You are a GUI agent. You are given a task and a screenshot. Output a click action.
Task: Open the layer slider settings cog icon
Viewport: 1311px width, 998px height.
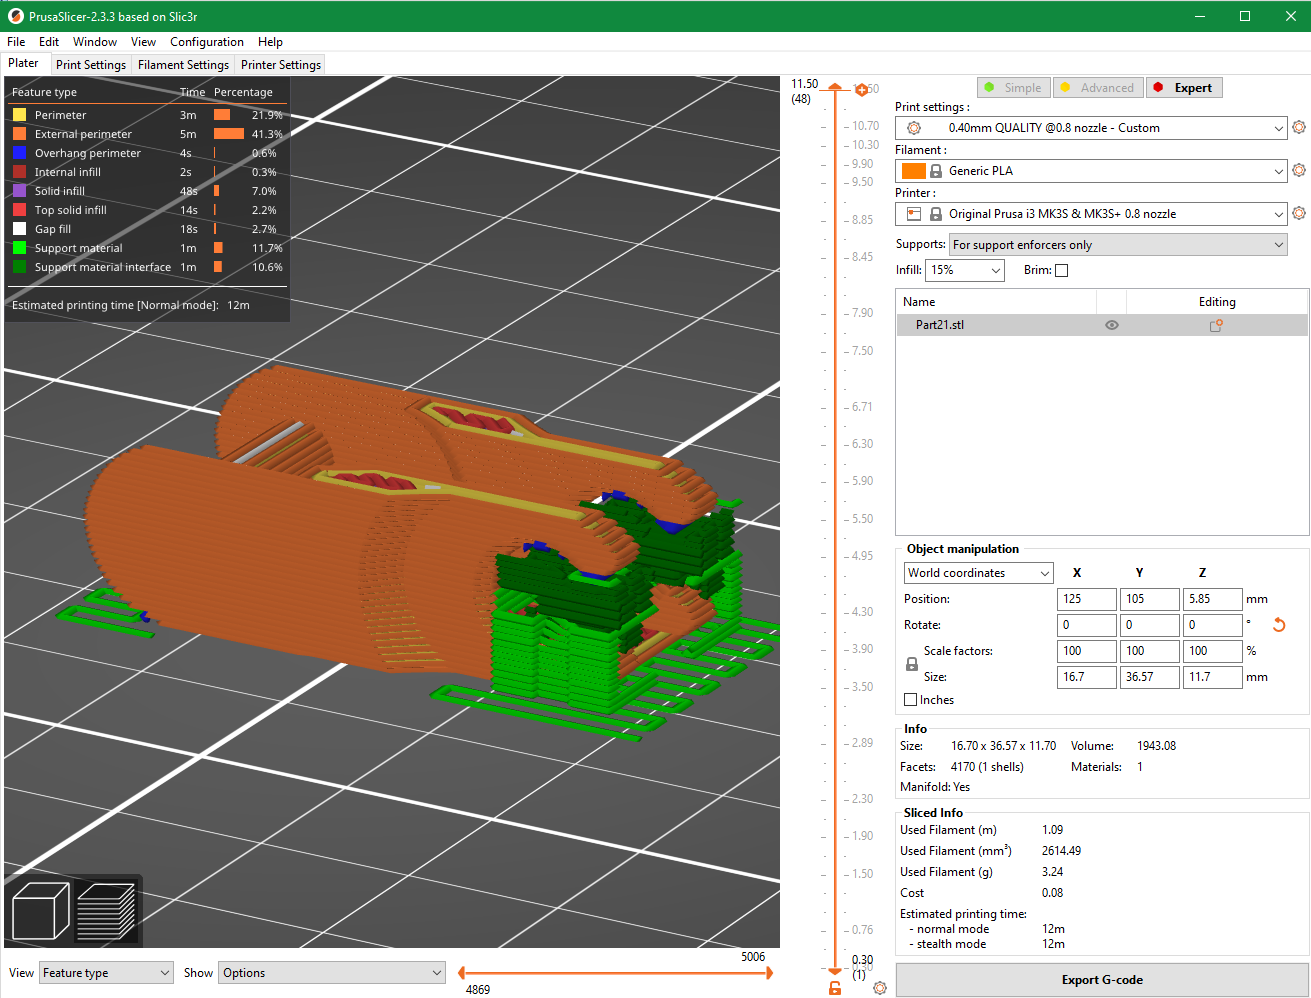coord(880,988)
